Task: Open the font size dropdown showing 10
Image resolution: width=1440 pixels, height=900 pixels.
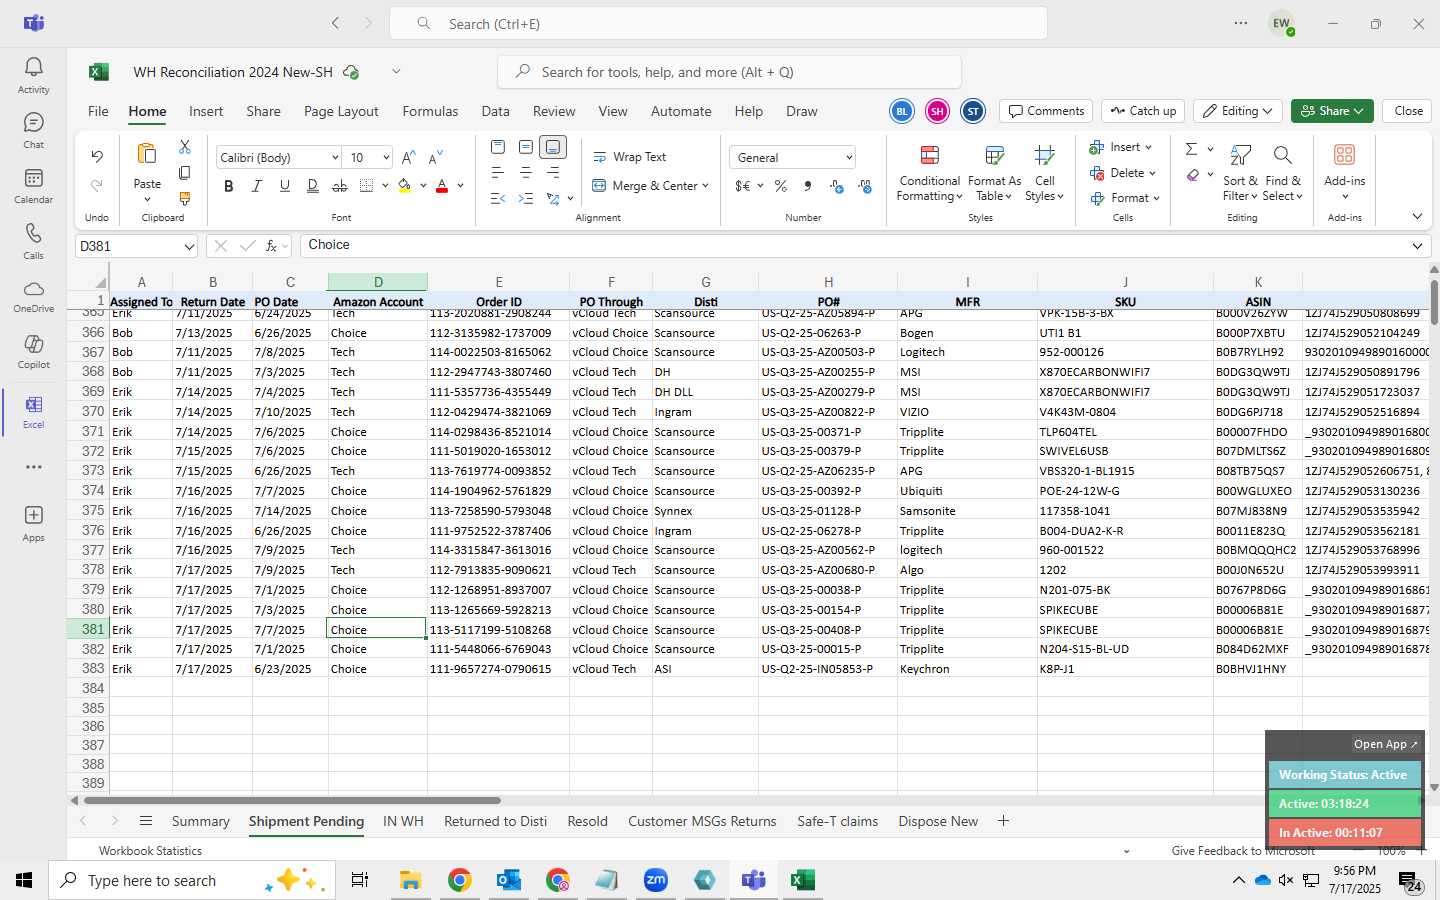Action: (x=385, y=158)
